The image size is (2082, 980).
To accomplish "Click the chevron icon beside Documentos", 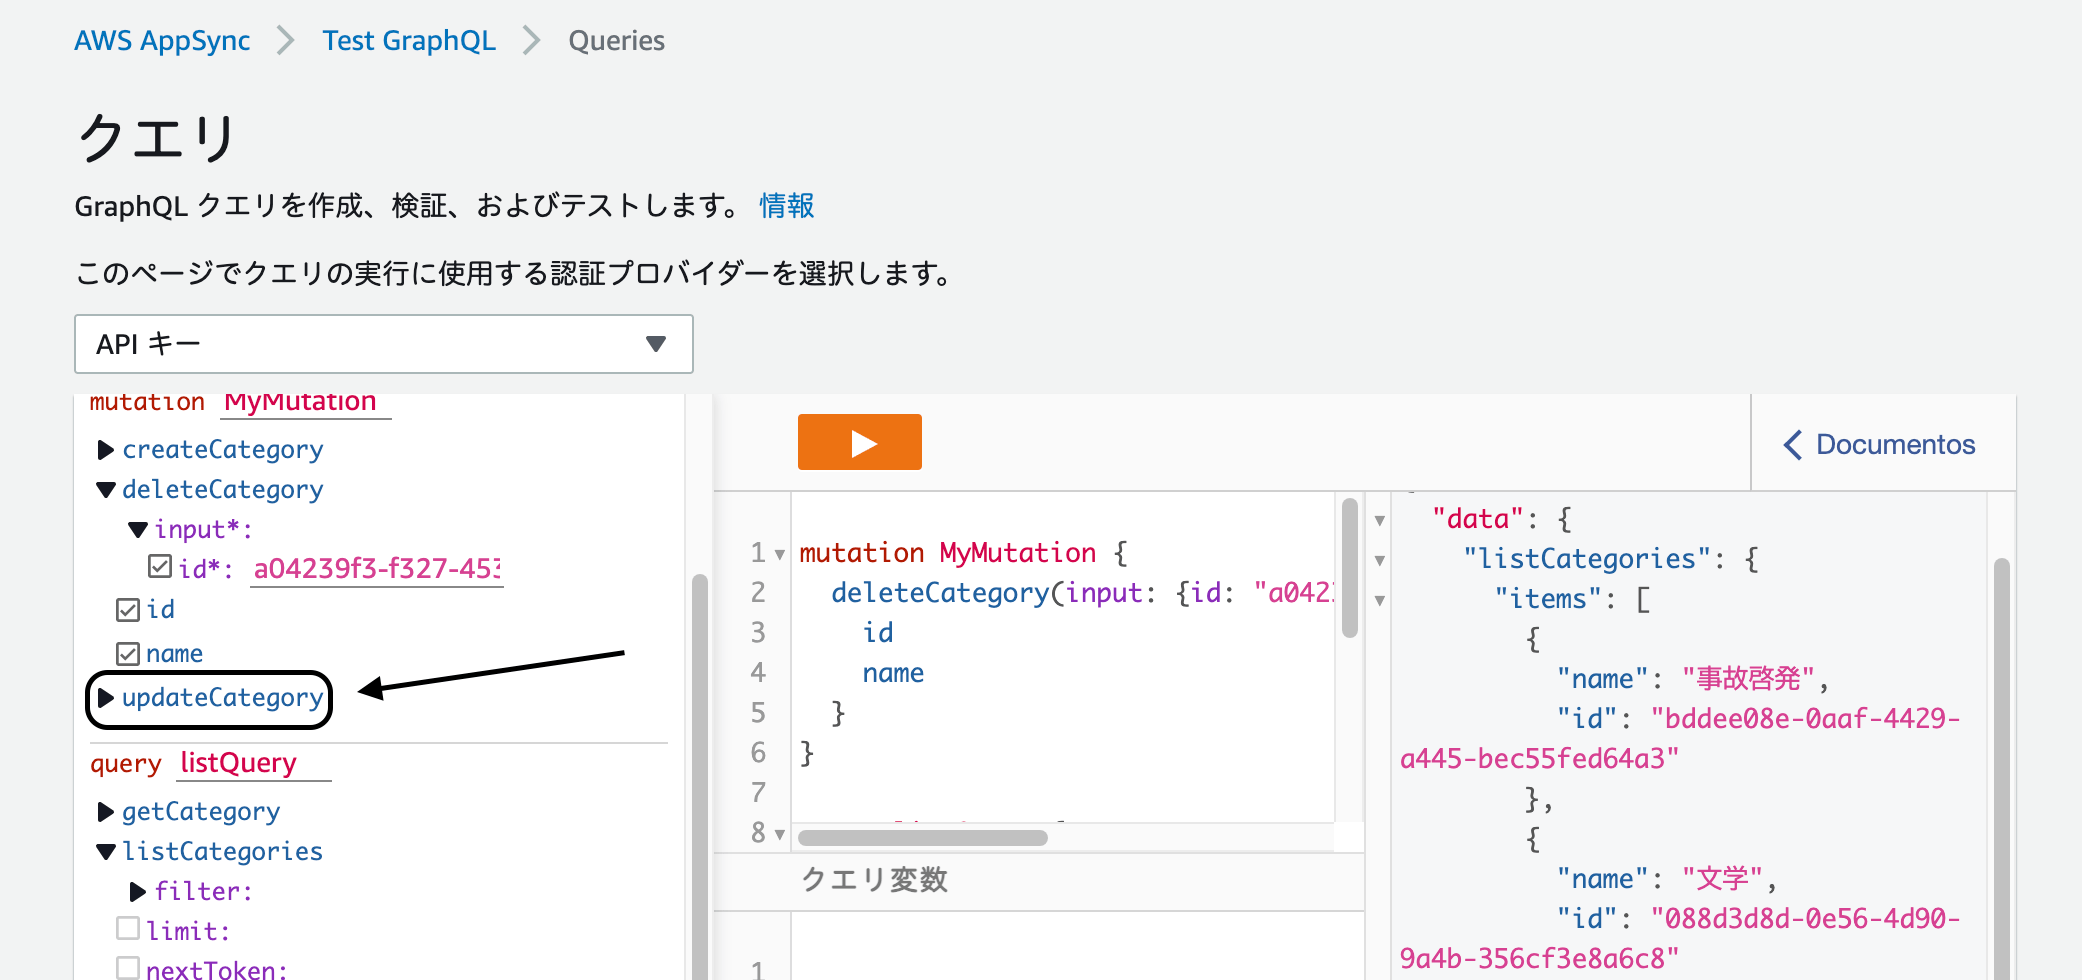I will click(1793, 445).
